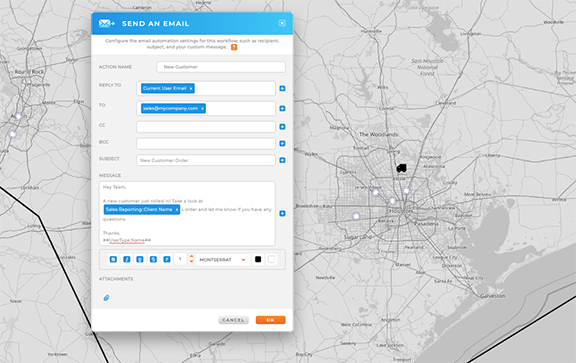Screen dimensions: 576x363
Task: Add a variable to the To field
Action: (282, 108)
